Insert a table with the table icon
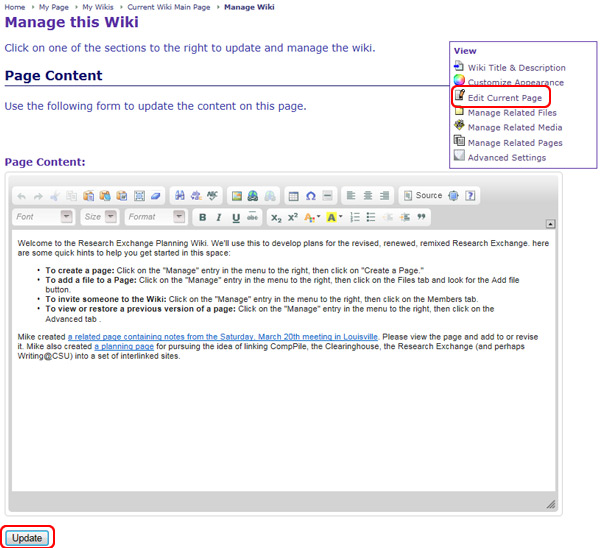Image resolution: width=600 pixels, height=548 pixels. (x=293, y=196)
